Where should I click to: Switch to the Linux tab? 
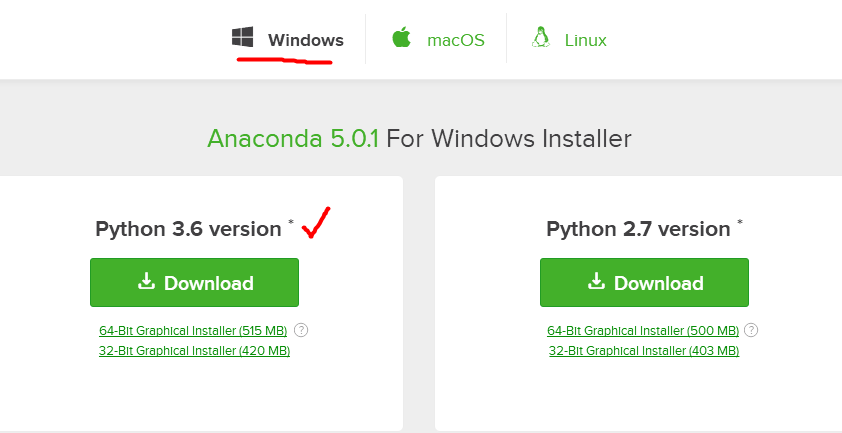click(585, 40)
